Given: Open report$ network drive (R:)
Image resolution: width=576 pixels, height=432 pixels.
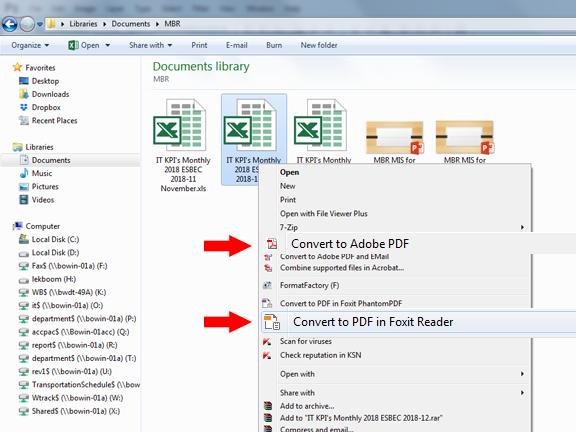Looking at the screenshot, I should [68, 345].
